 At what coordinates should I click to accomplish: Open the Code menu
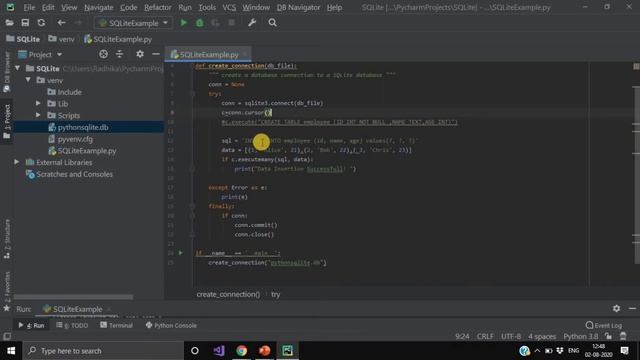tap(129, 7)
